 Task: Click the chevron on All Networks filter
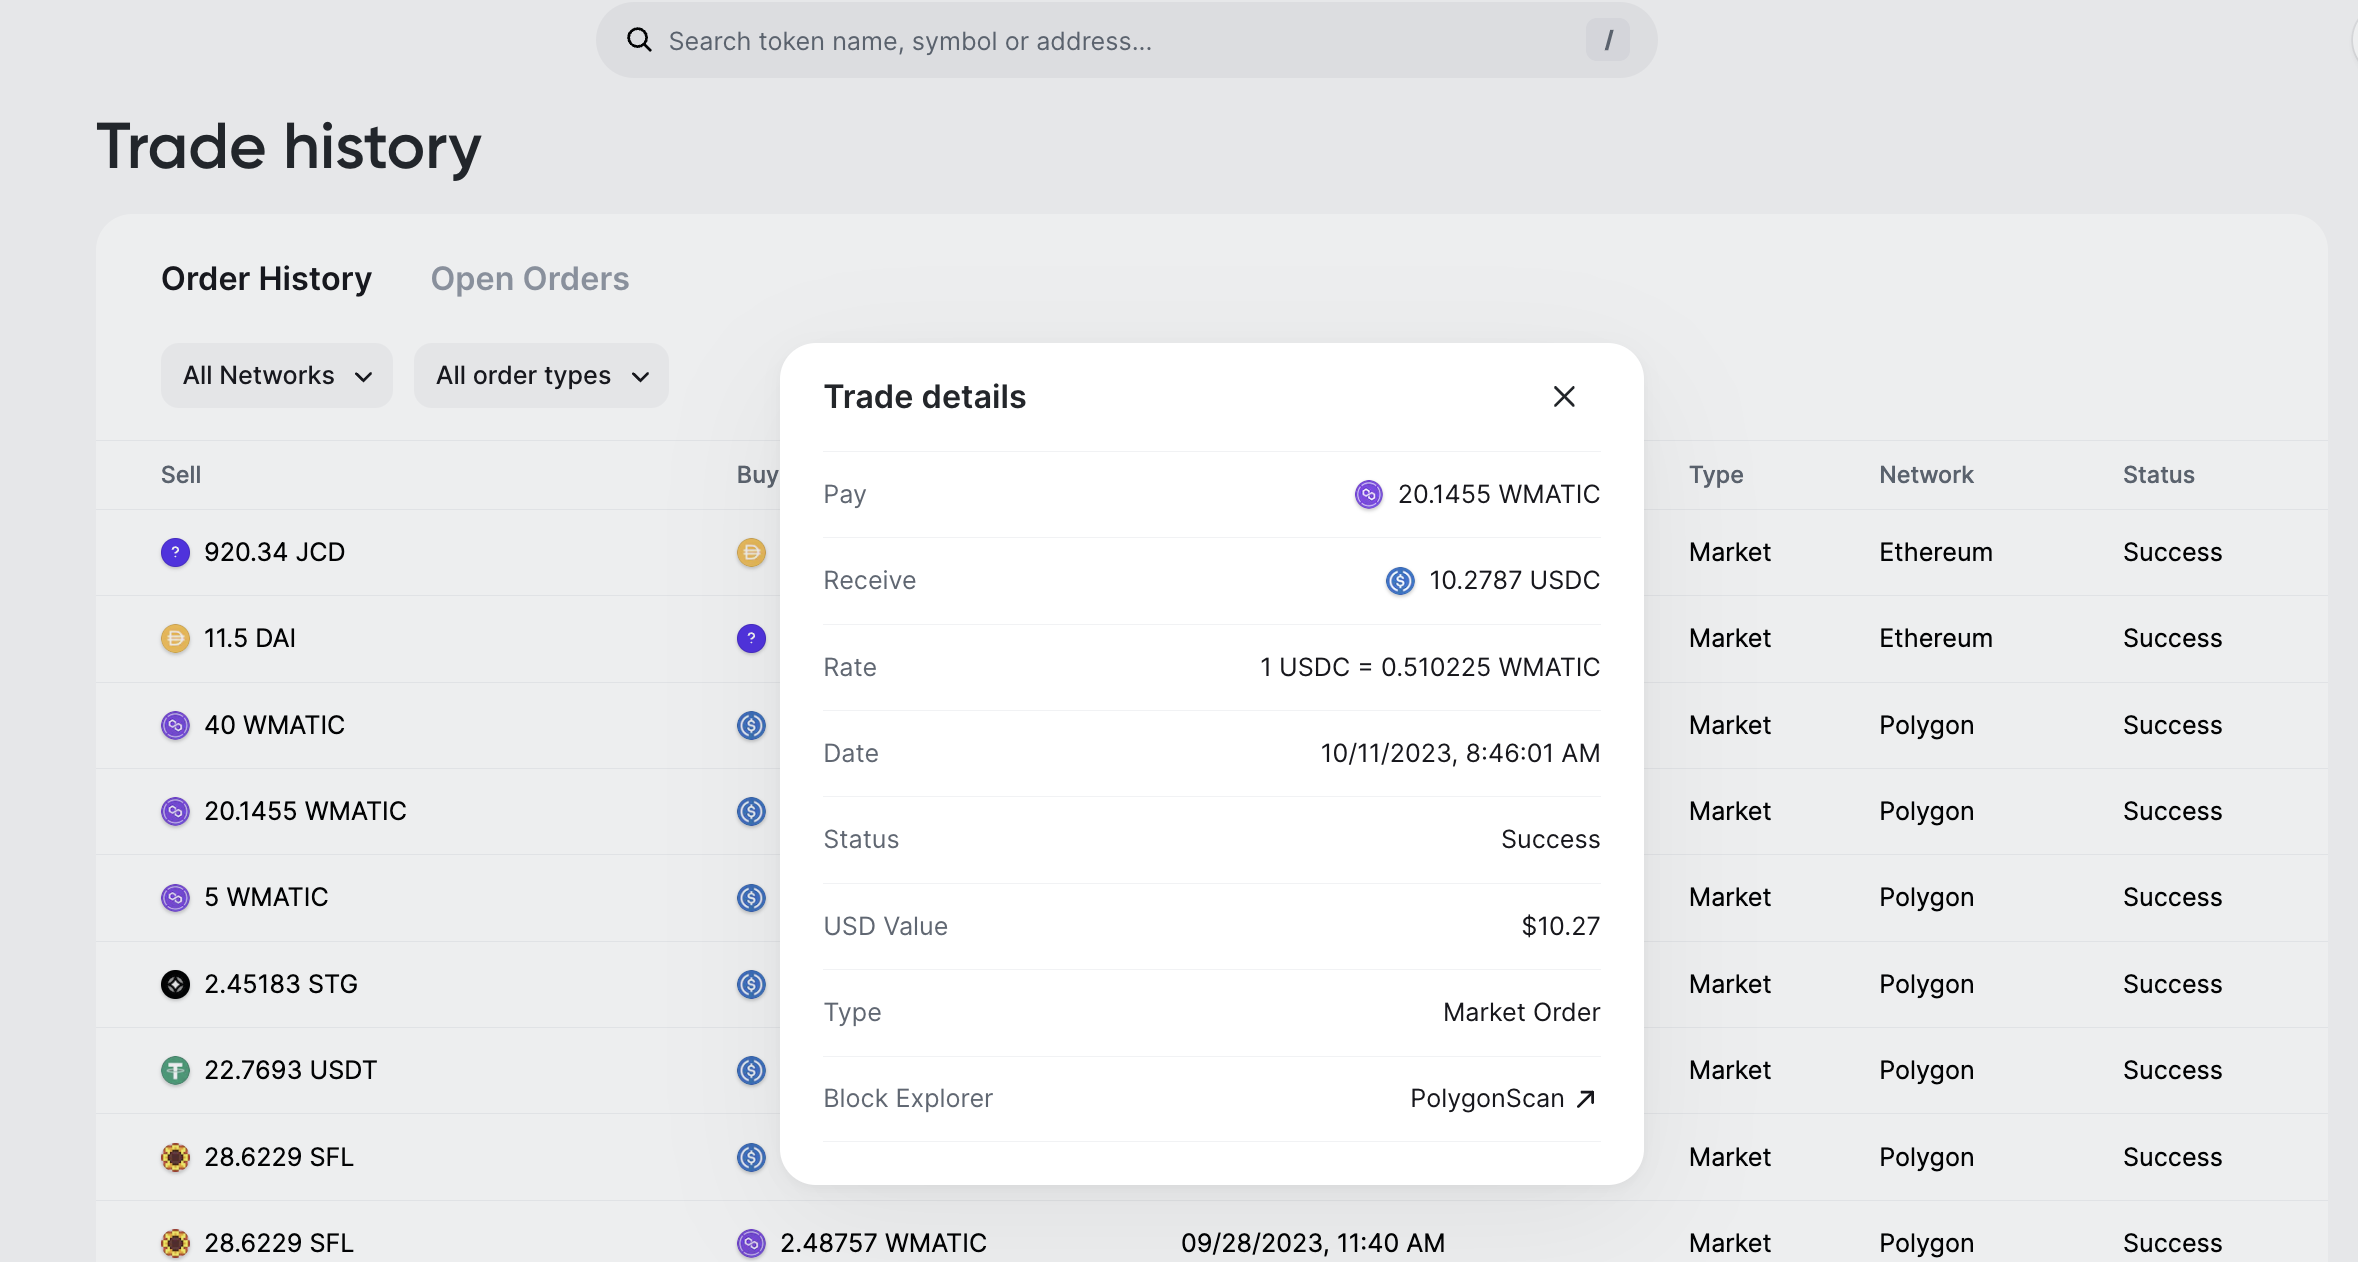[363, 376]
